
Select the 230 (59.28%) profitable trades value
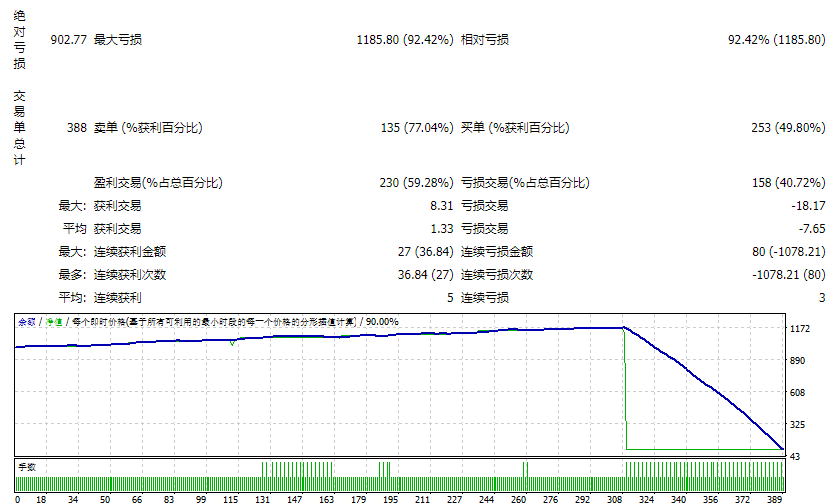[x=417, y=183]
